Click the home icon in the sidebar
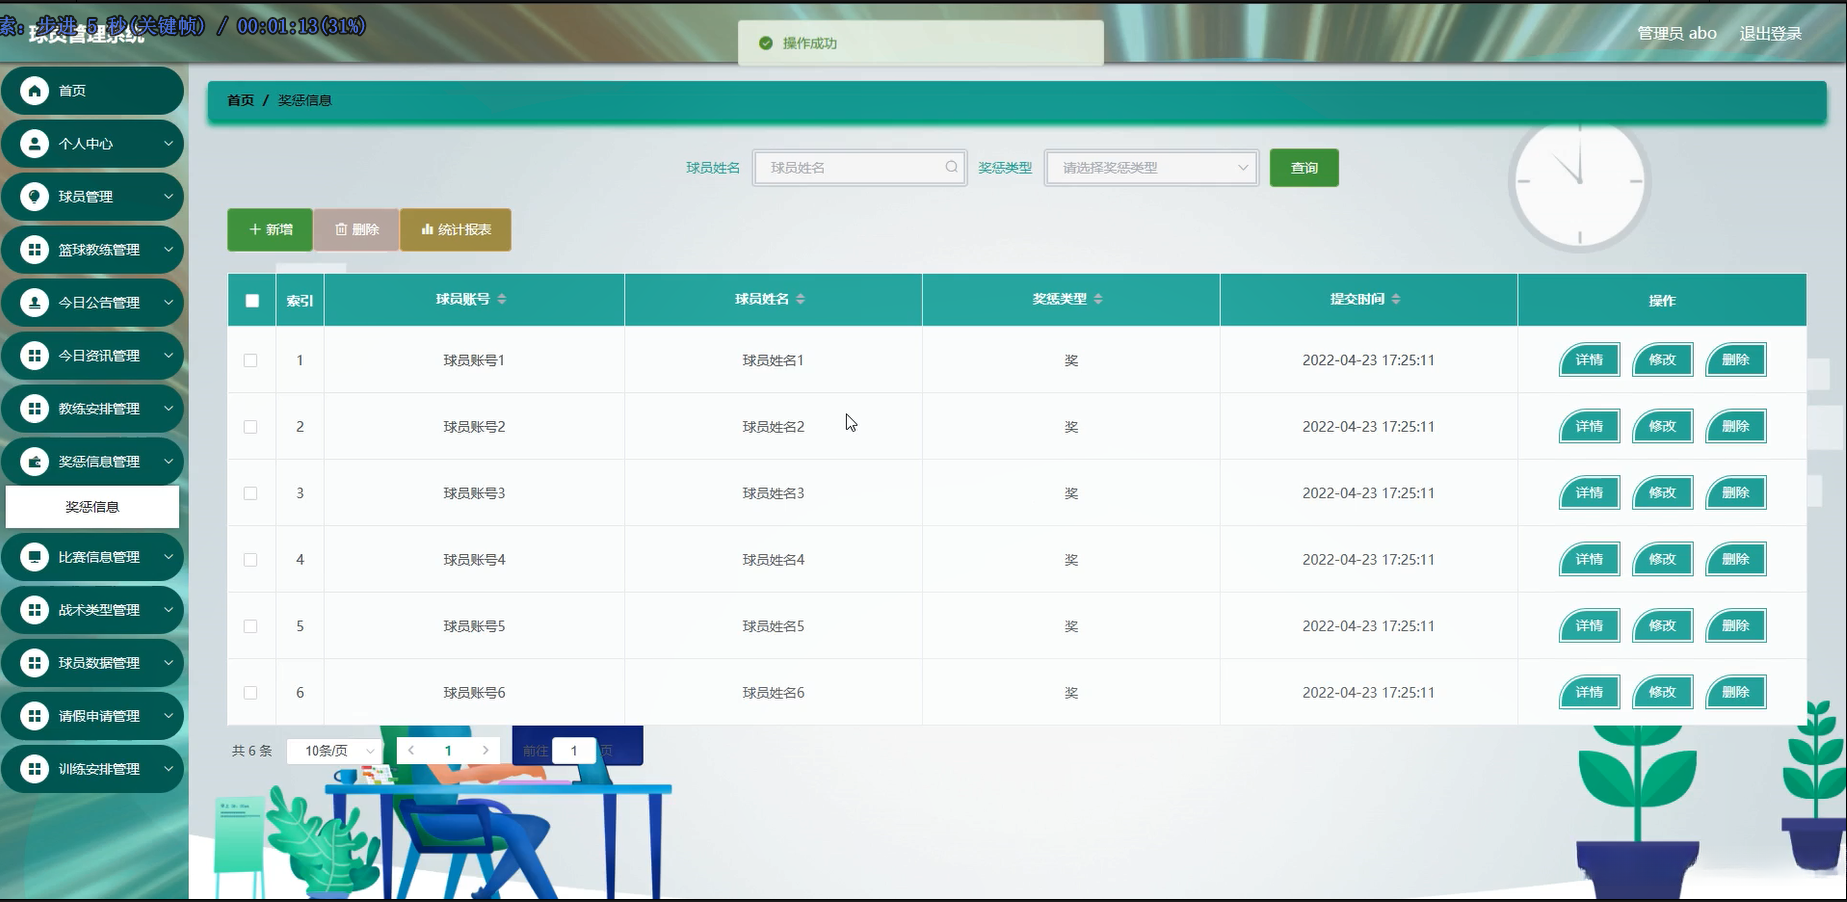 [x=35, y=91]
